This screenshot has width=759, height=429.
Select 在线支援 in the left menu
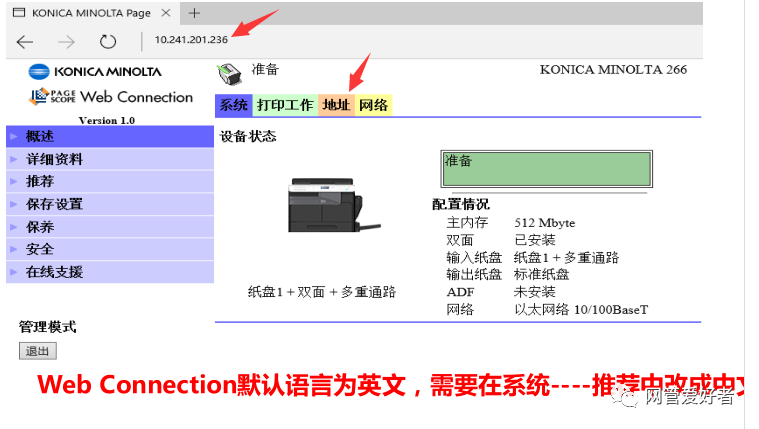pyautogui.click(x=110, y=272)
